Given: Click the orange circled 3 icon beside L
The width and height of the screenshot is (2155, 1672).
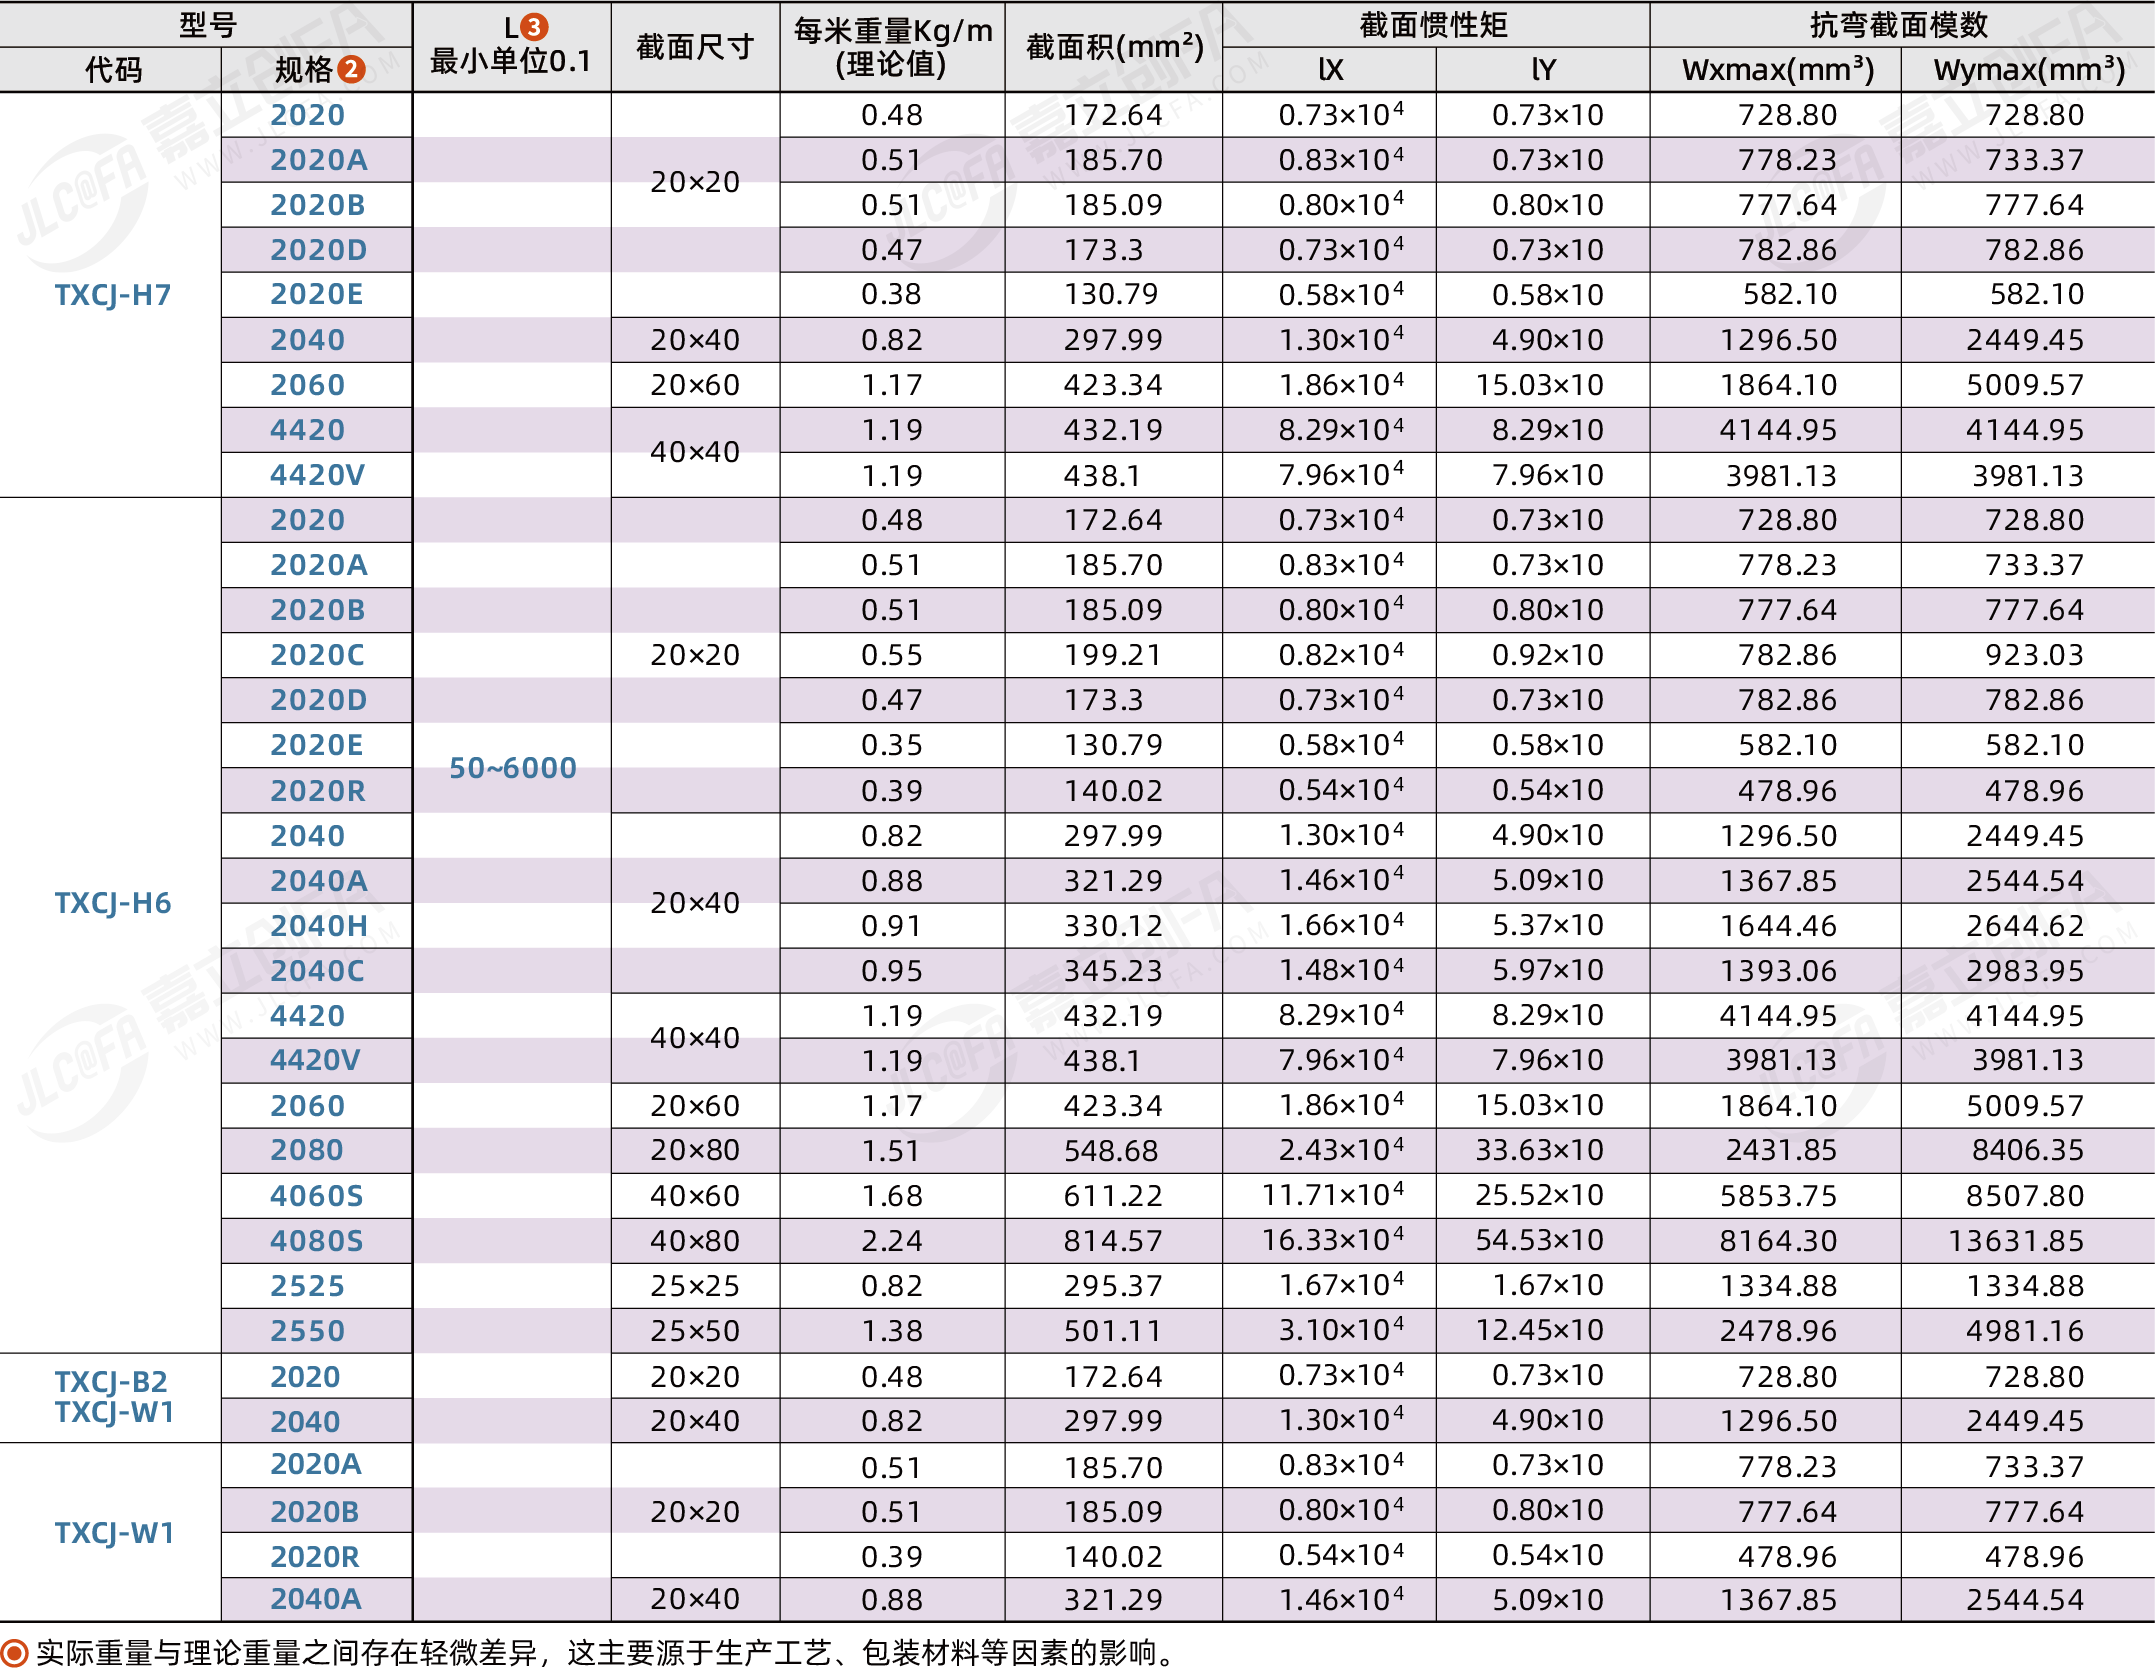Looking at the screenshot, I should 535,27.
